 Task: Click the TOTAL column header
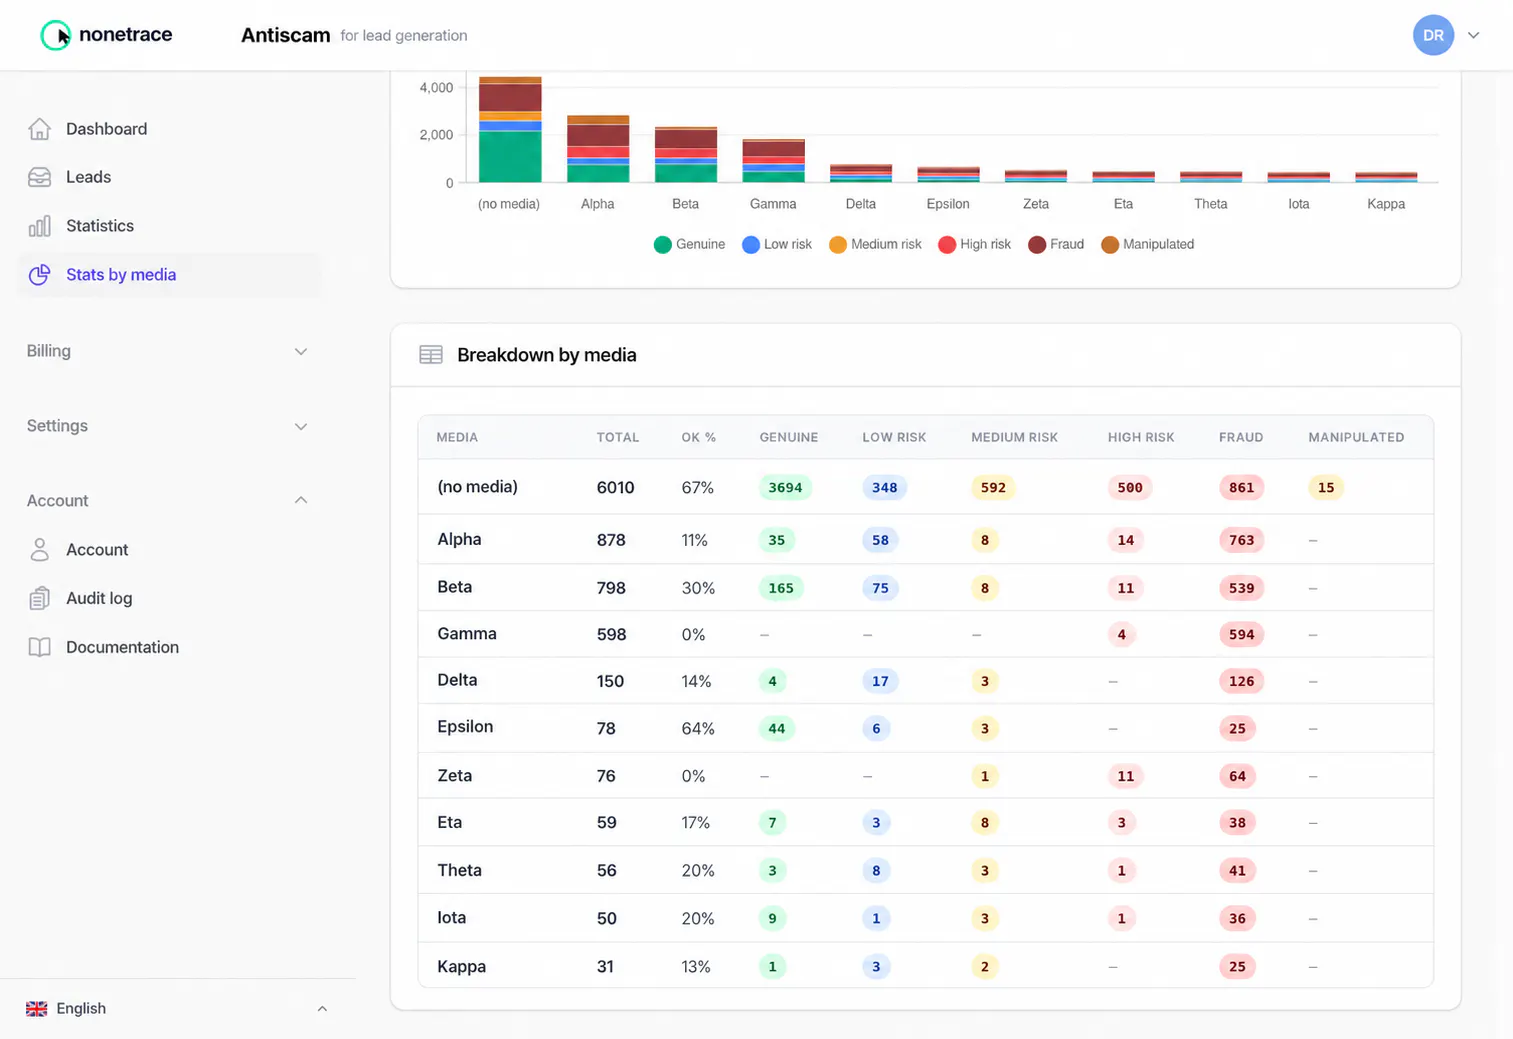(x=618, y=437)
